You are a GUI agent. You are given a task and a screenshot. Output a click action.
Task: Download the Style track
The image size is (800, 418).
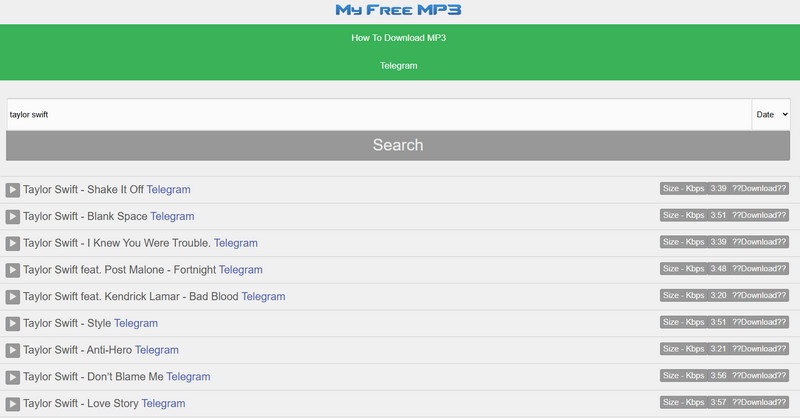click(759, 322)
